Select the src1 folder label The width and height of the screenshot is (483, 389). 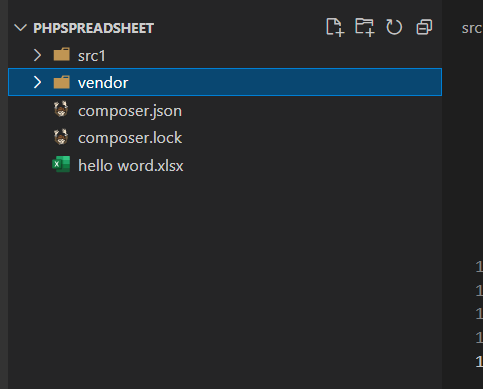pos(92,56)
